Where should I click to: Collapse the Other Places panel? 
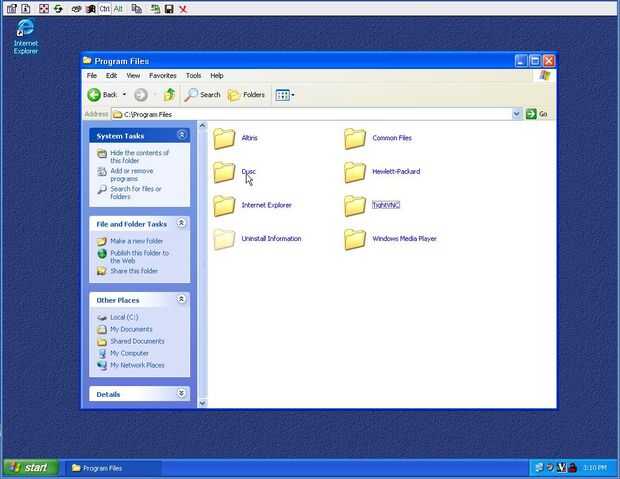(x=181, y=299)
